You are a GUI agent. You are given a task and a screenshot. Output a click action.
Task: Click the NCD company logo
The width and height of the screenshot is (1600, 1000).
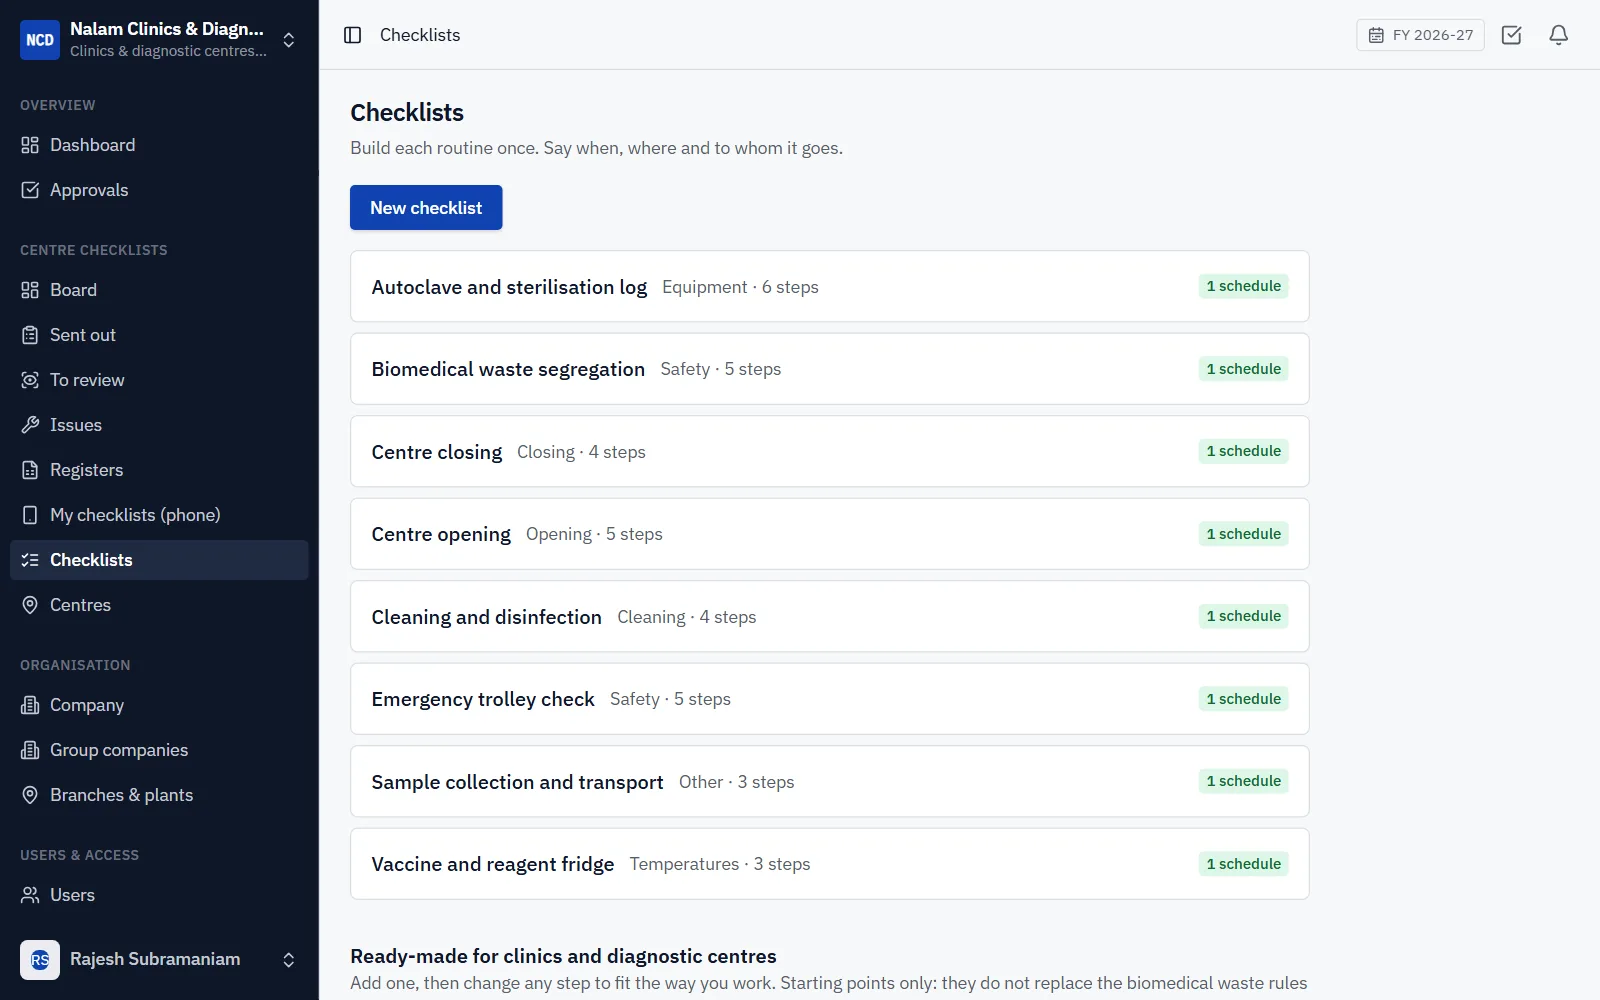coord(40,40)
